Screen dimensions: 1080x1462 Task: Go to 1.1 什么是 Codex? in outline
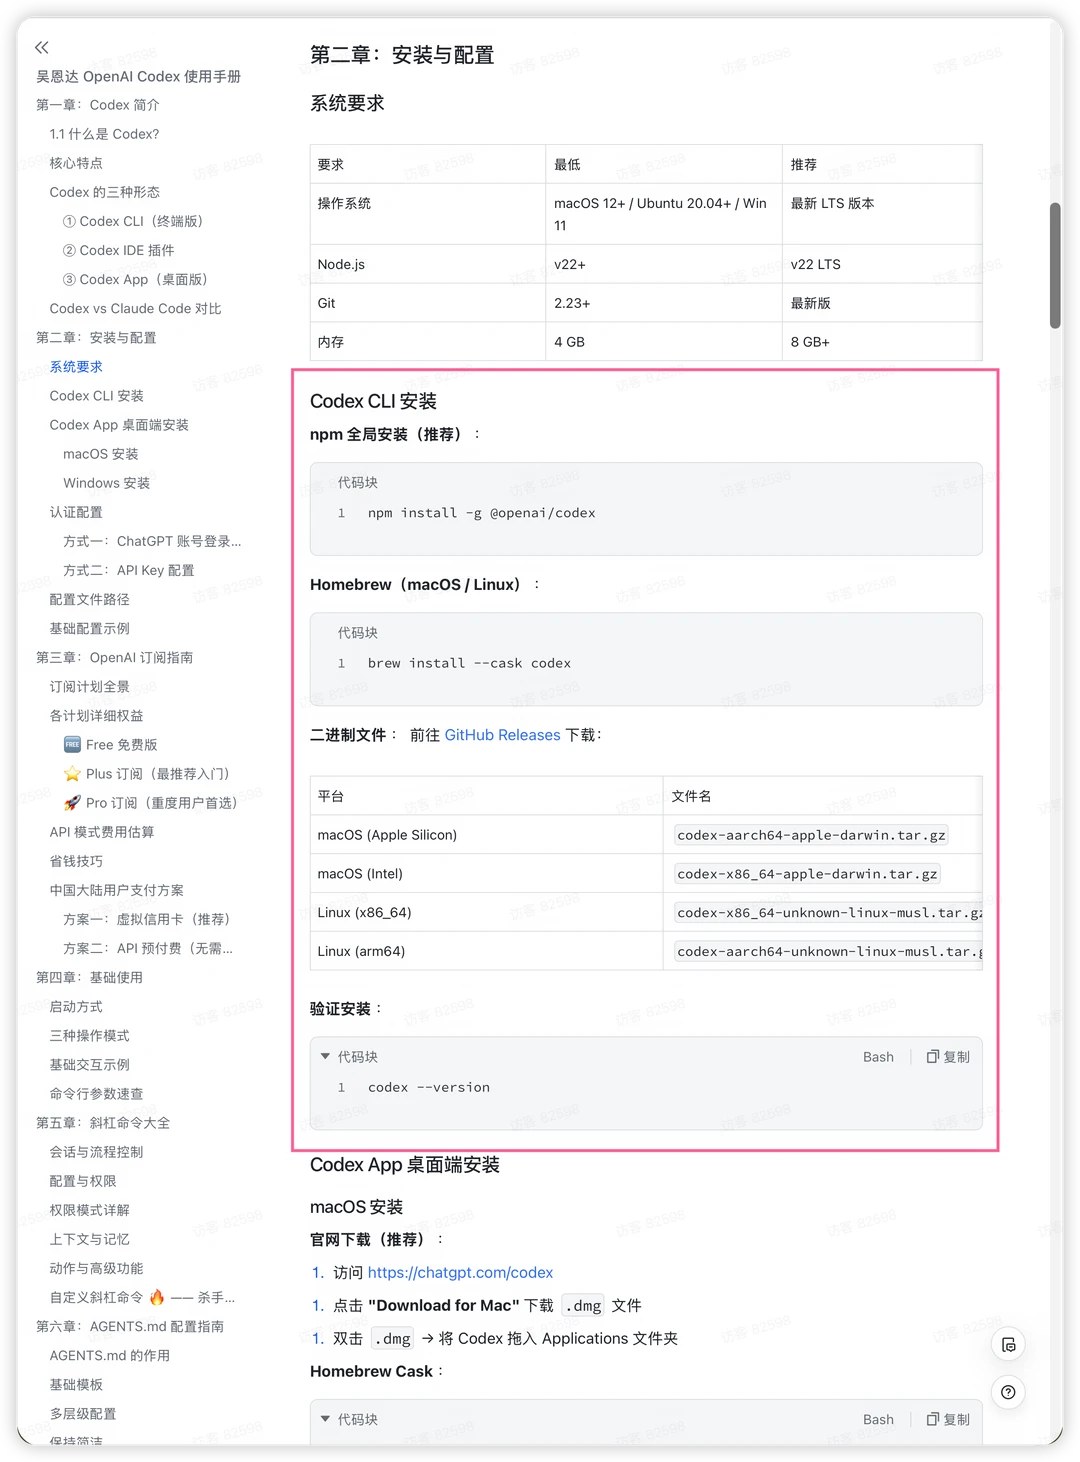click(104, 134)
